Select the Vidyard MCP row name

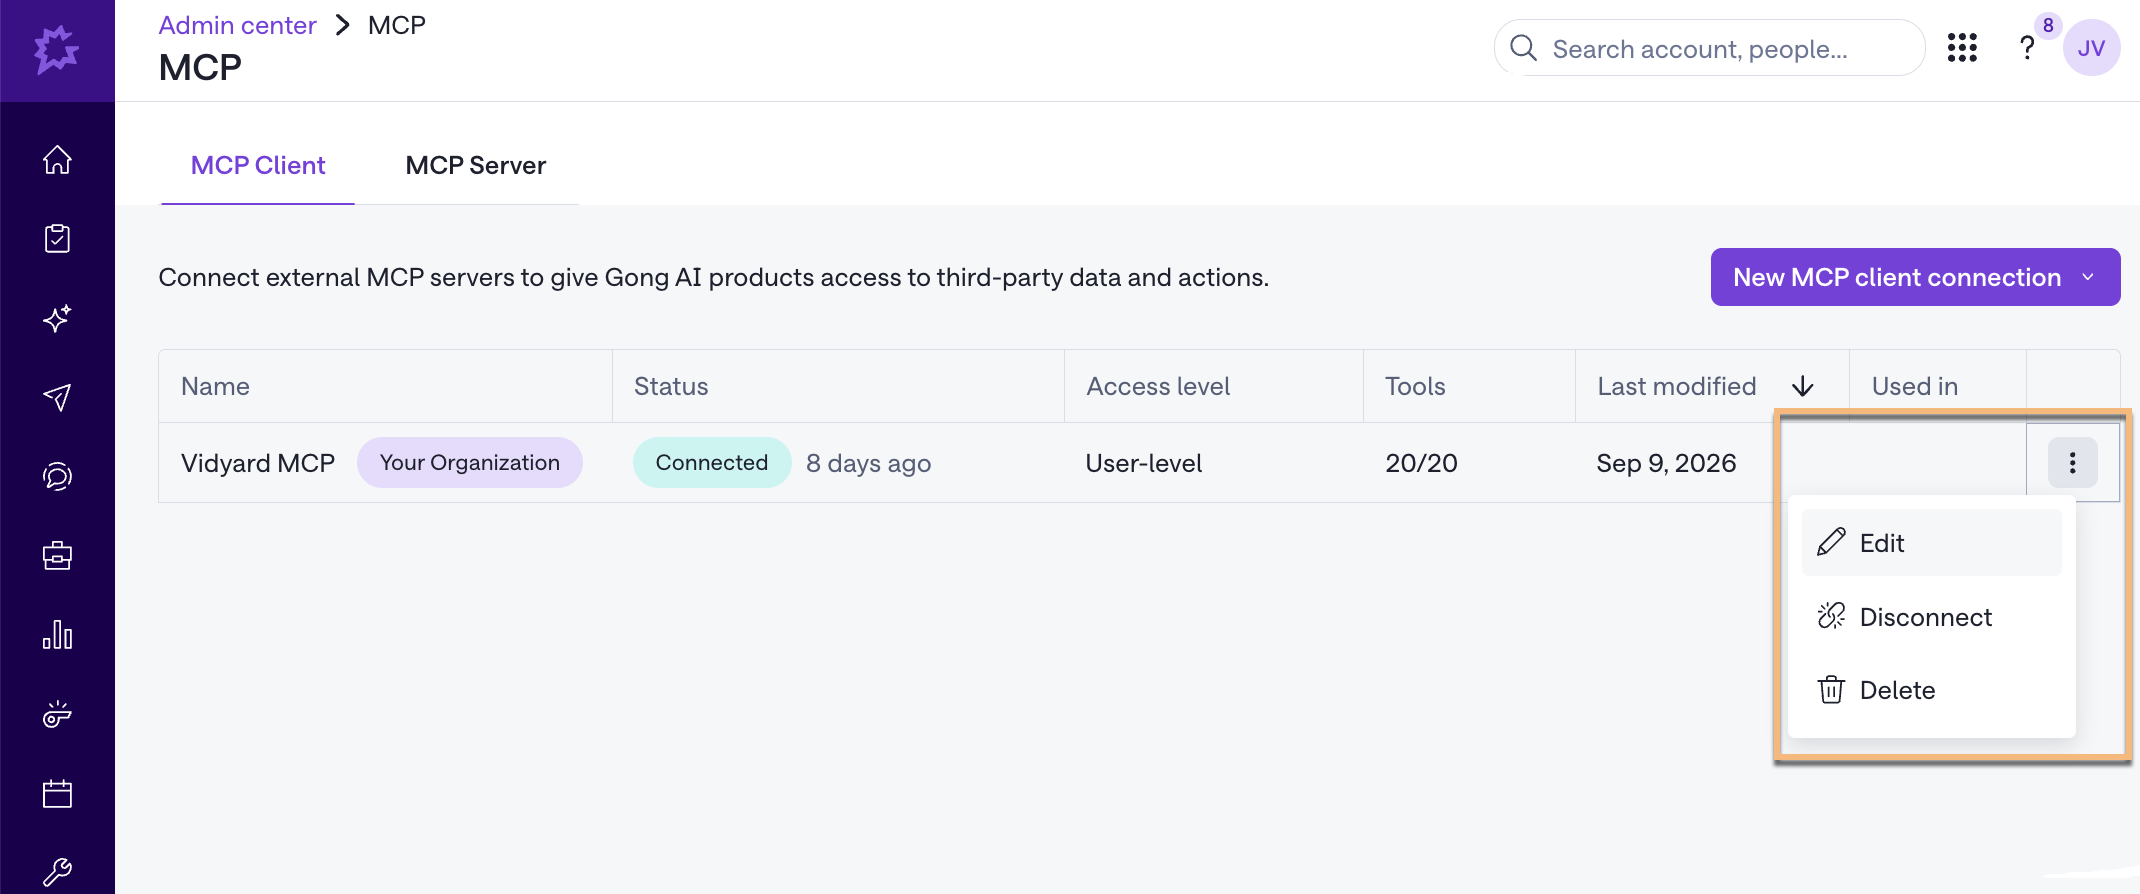(x=258, y=463)
